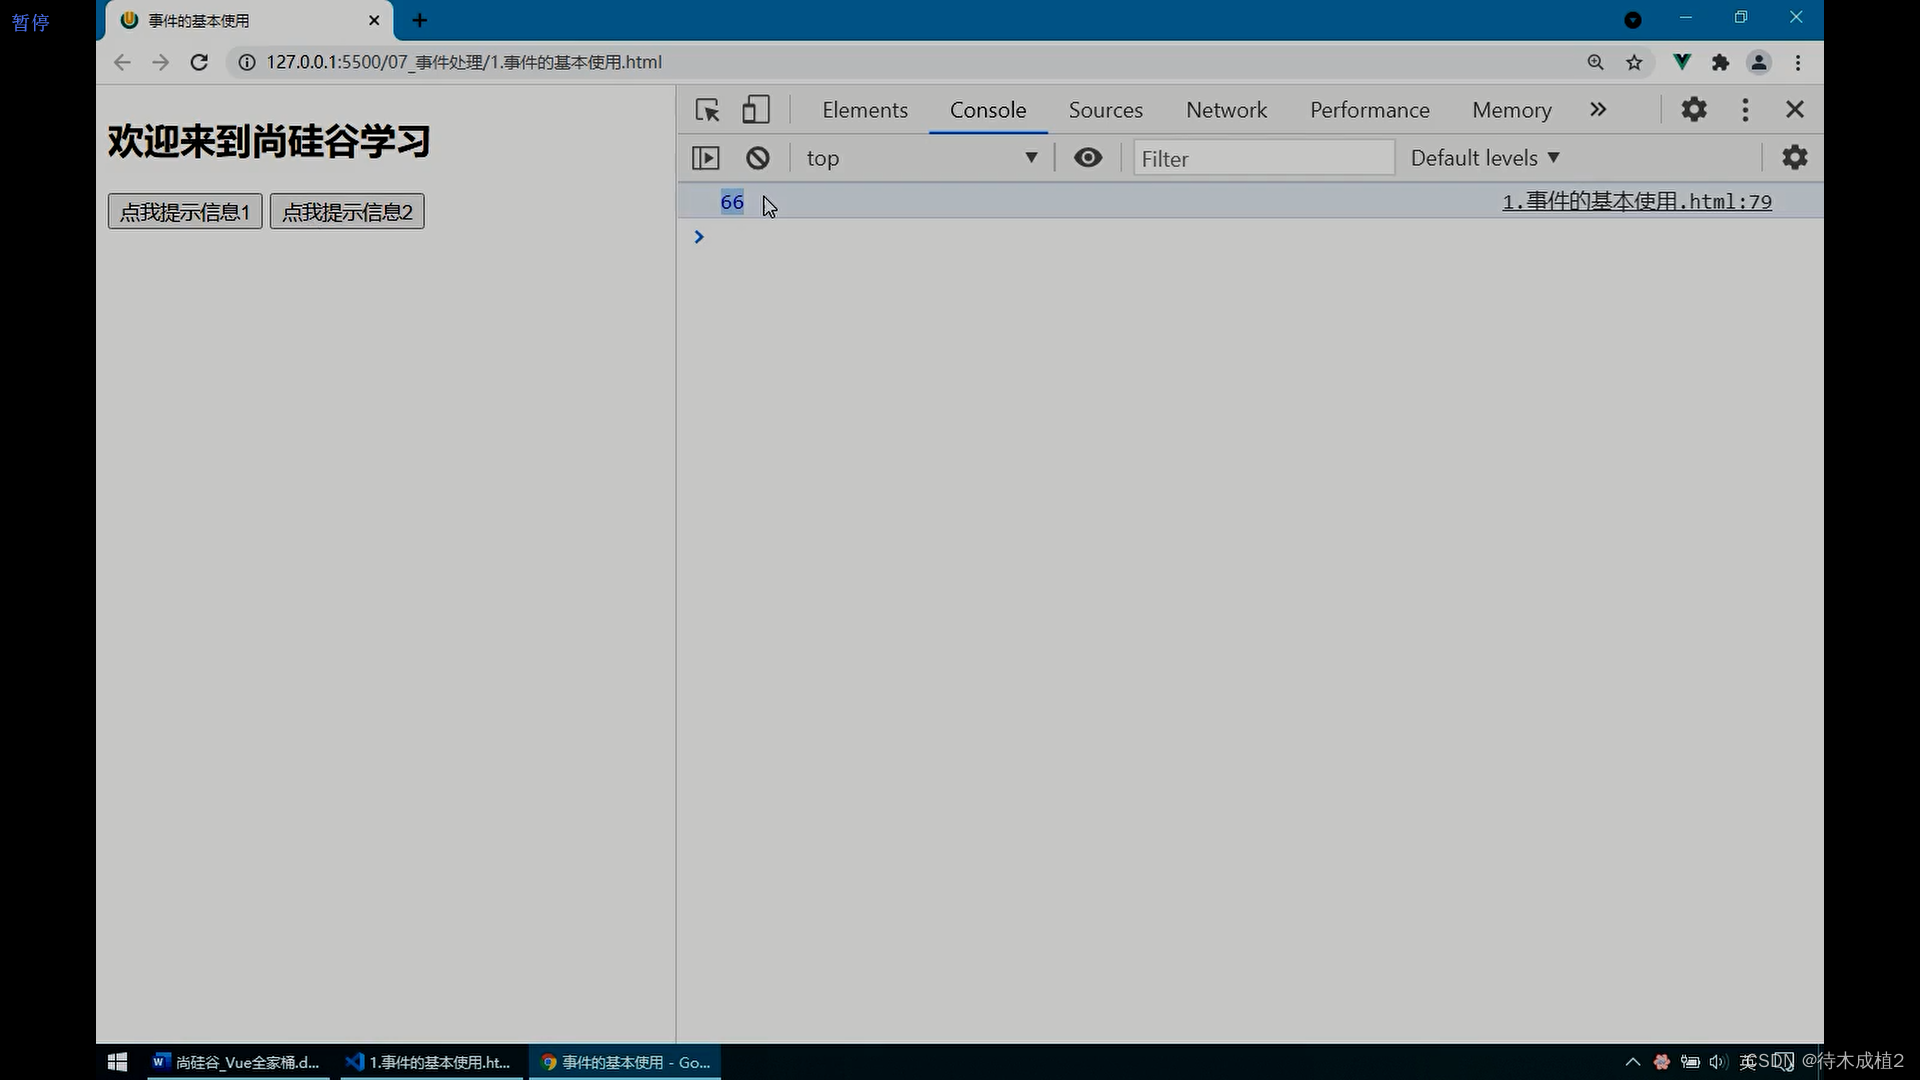Switch to the Sources tab
Image resolution: width=1920 pixels, height=1080 pixels.
(x=1105, y=109)
